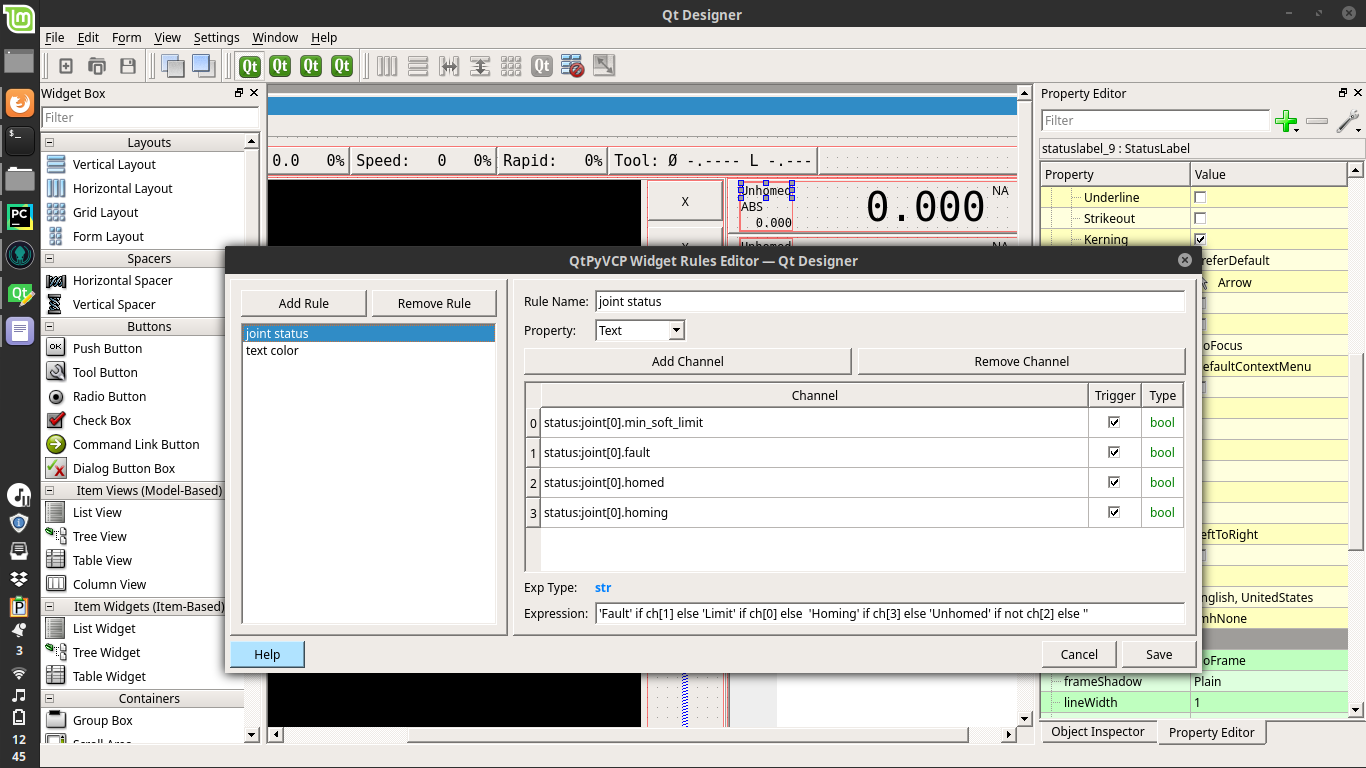Toggle Trigger checkbox for joint[0].homed
This screenshot has width=1366, height=768.
(x=1114, y=483)
